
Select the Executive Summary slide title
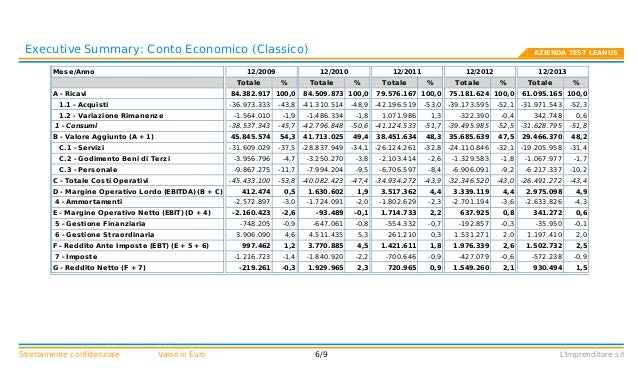(x=166, y=49)
